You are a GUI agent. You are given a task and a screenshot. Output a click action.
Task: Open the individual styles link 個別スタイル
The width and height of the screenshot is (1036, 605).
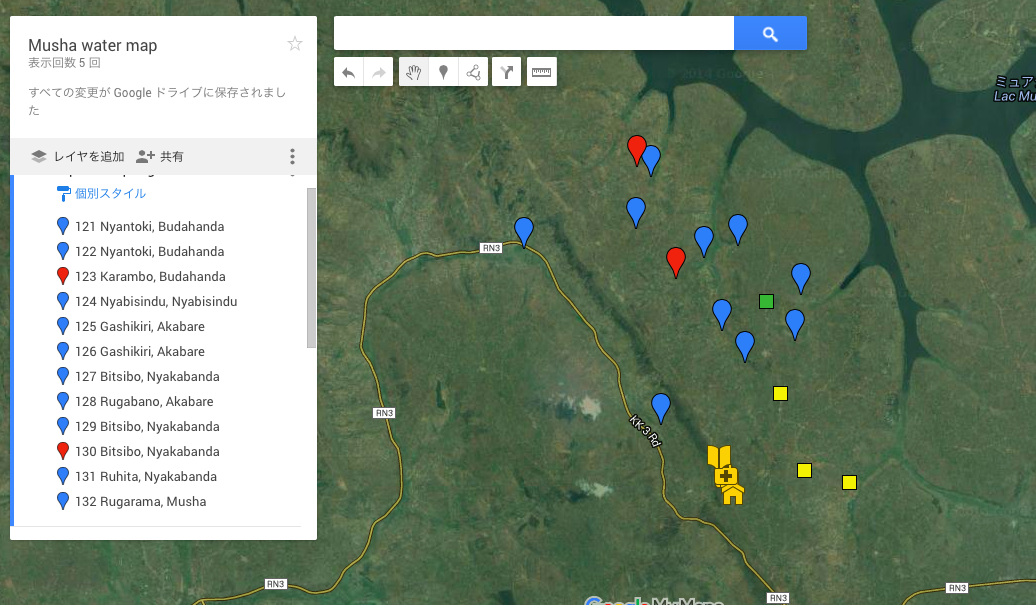click(x=102, y=194)
